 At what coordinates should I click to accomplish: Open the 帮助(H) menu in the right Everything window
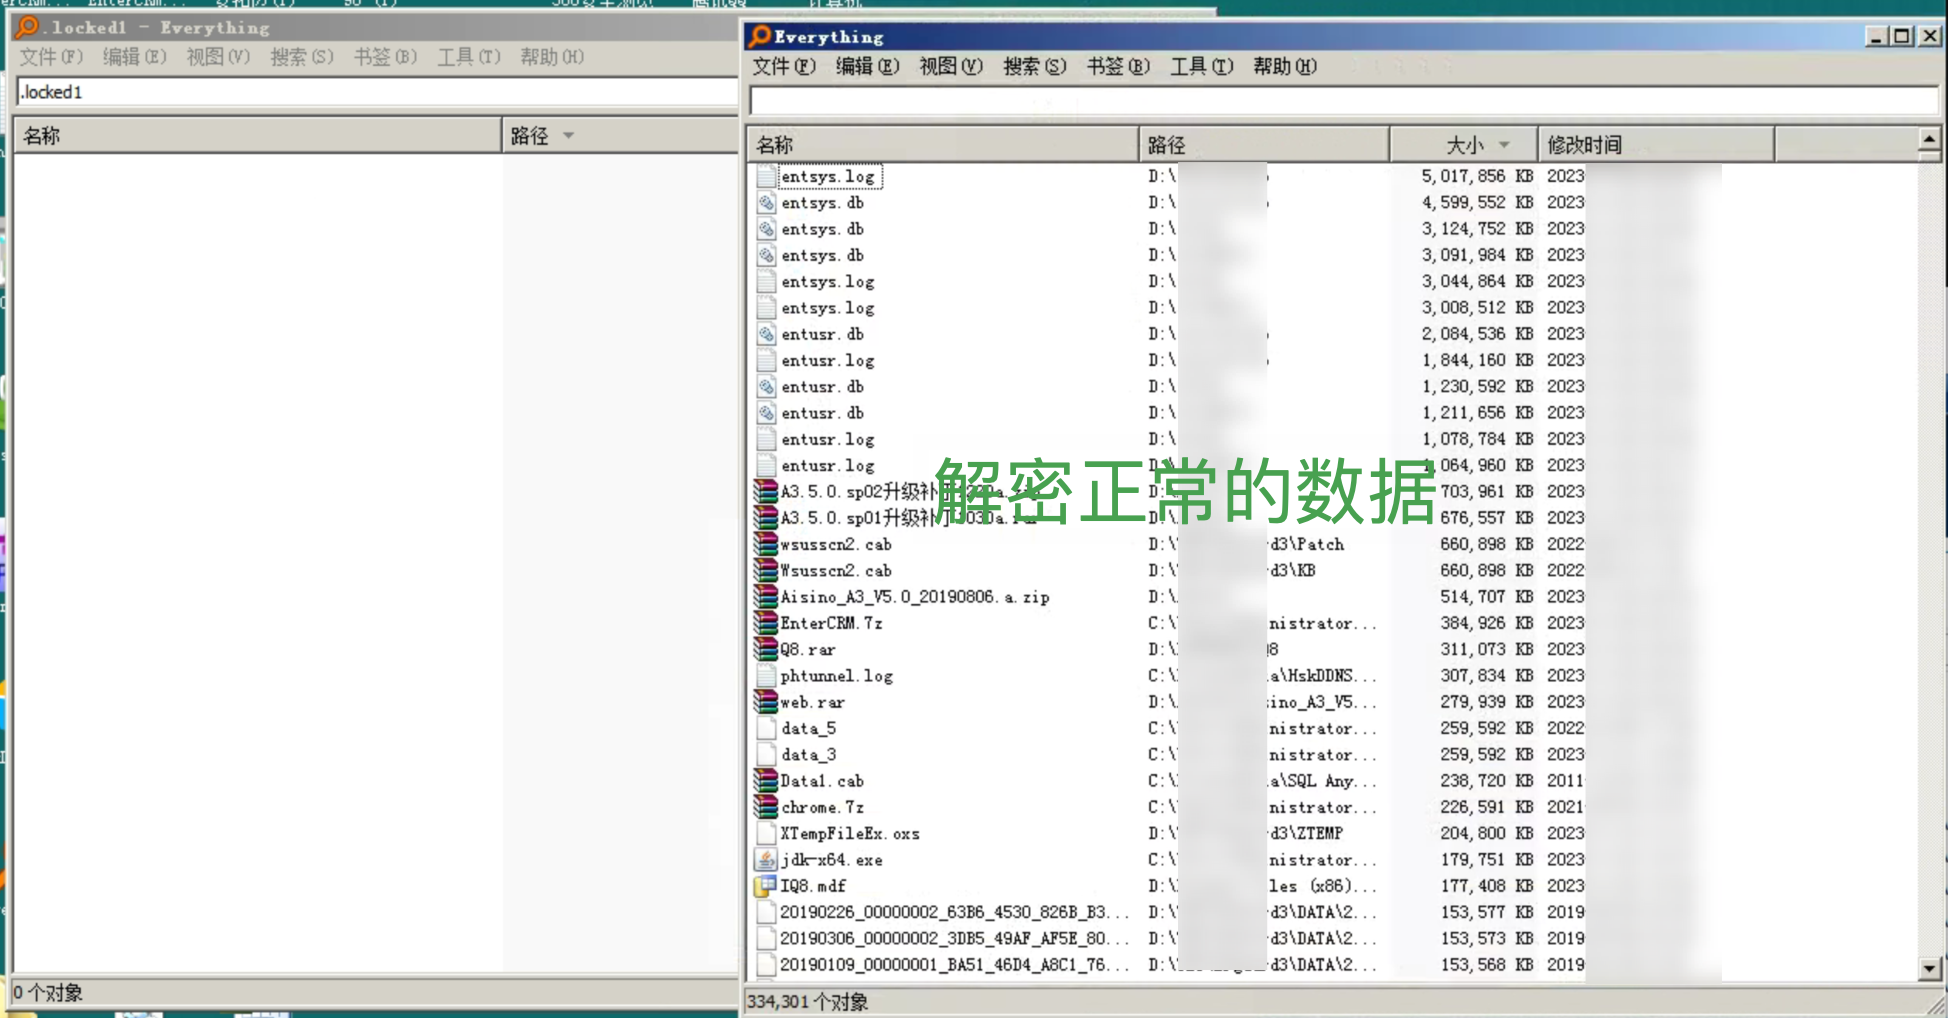(1285, 66)
